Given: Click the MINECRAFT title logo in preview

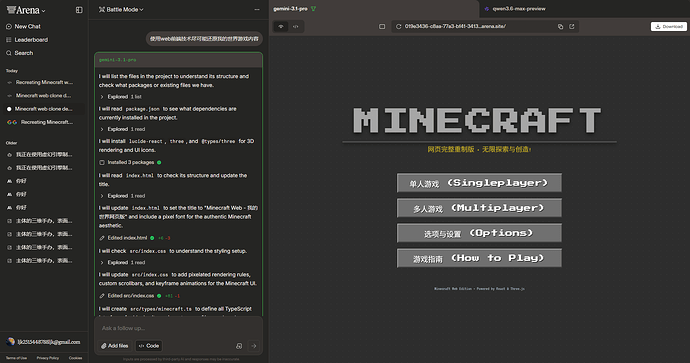Looking at the screenshot, I should pos(477,120).
